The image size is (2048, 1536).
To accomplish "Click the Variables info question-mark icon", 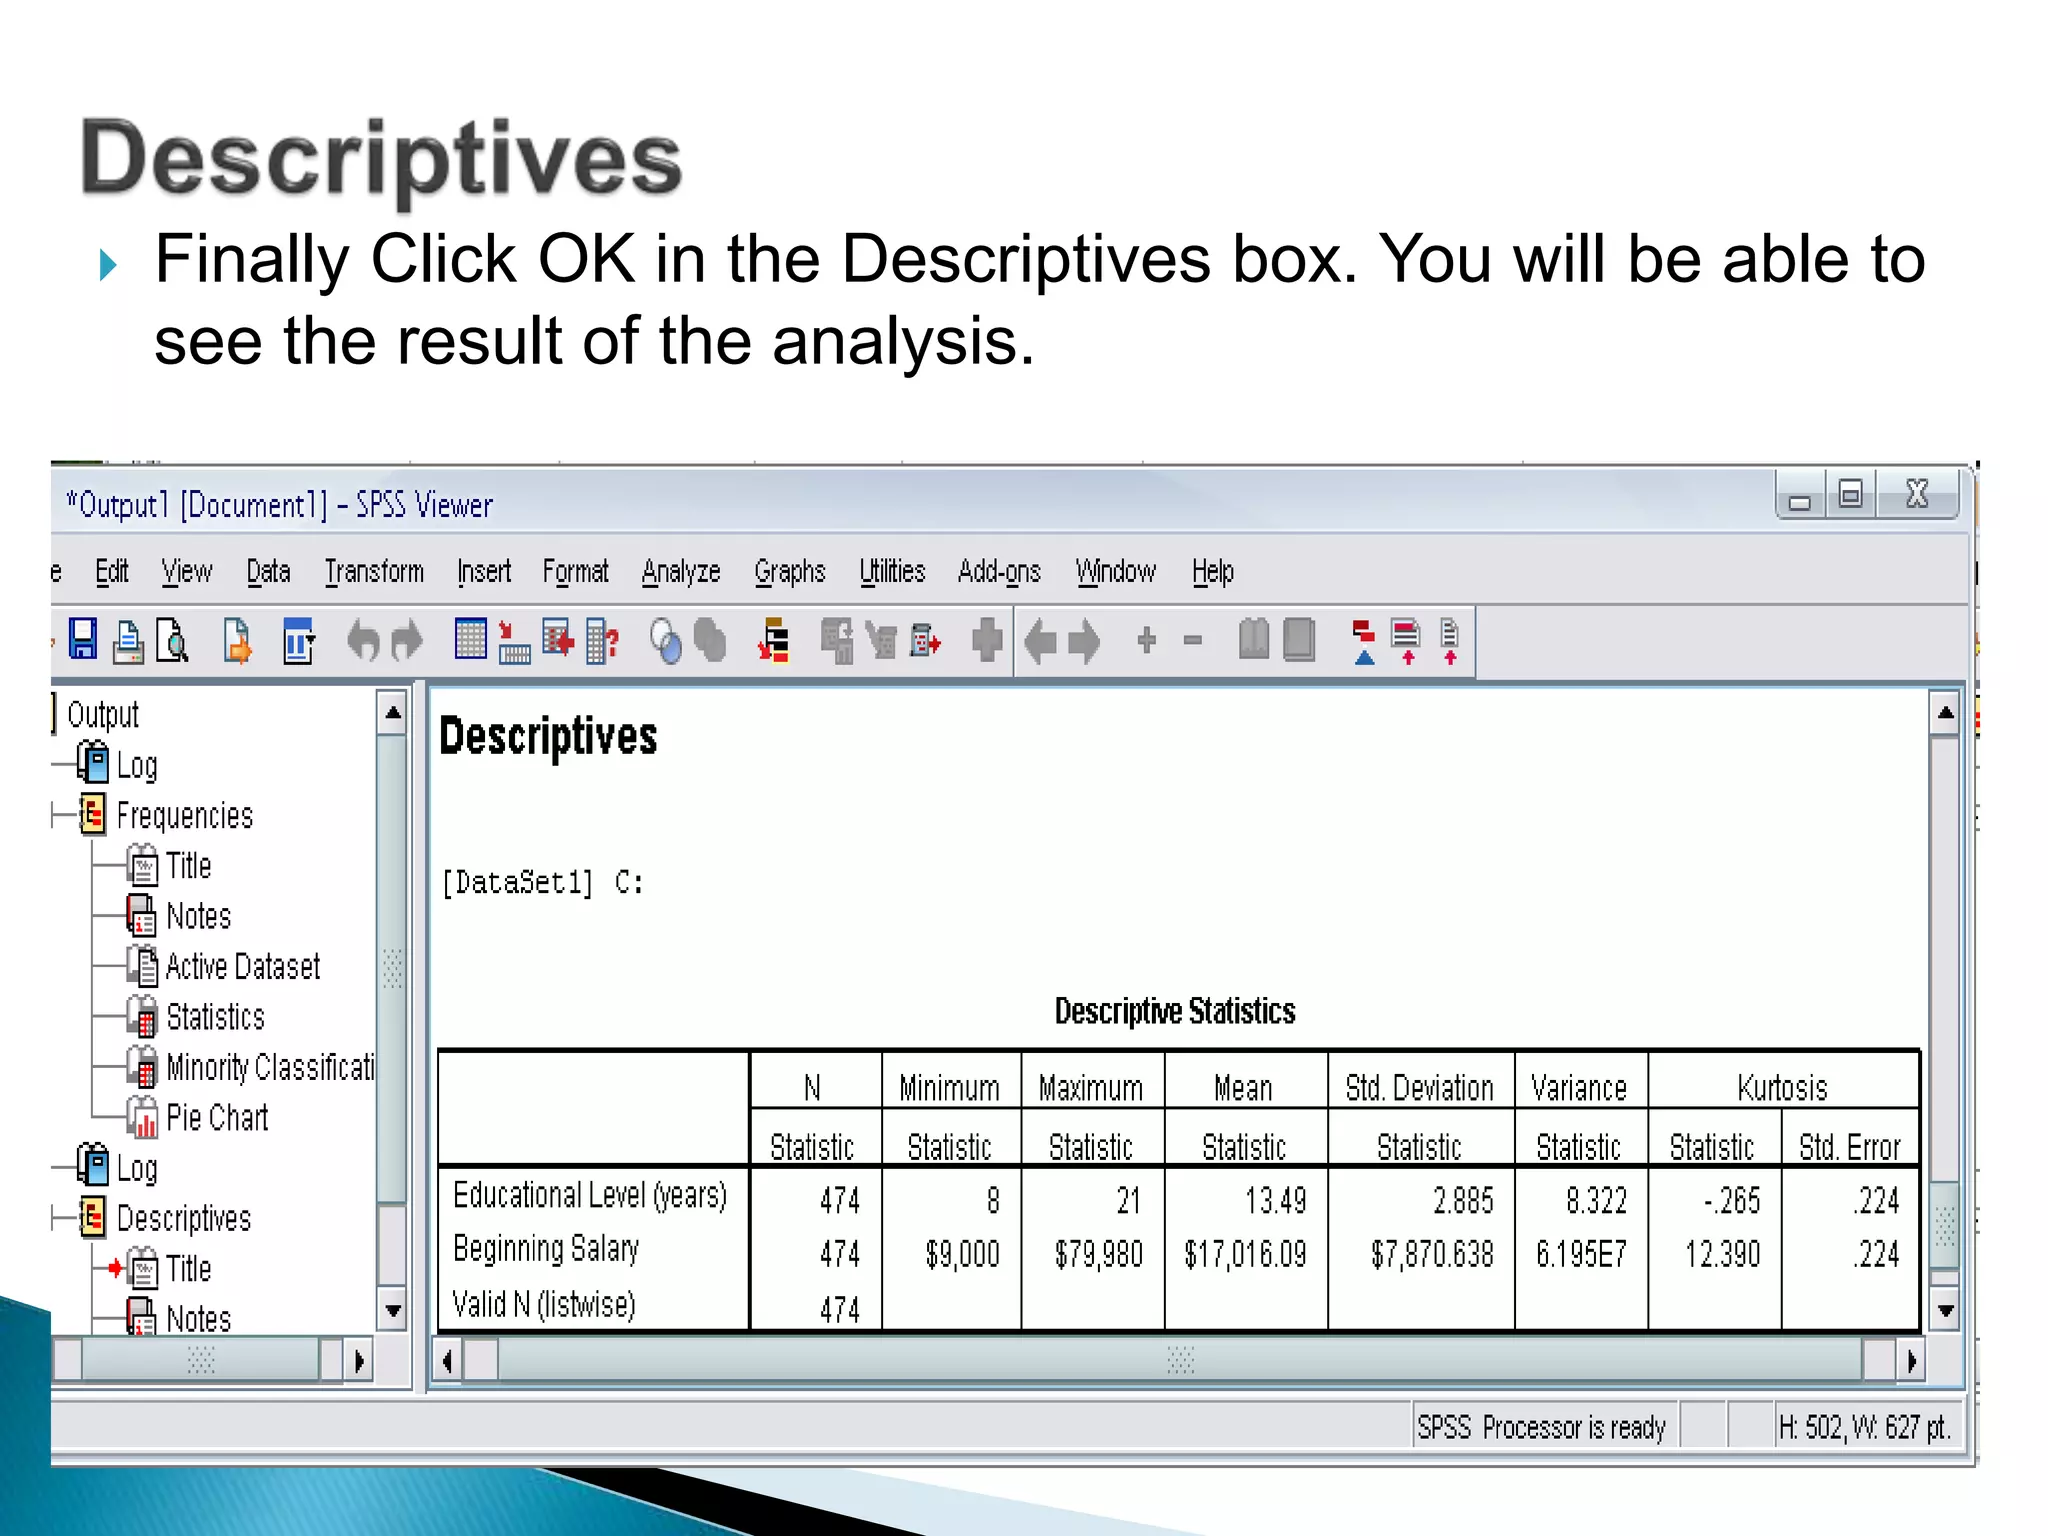I will pos(602,642).
